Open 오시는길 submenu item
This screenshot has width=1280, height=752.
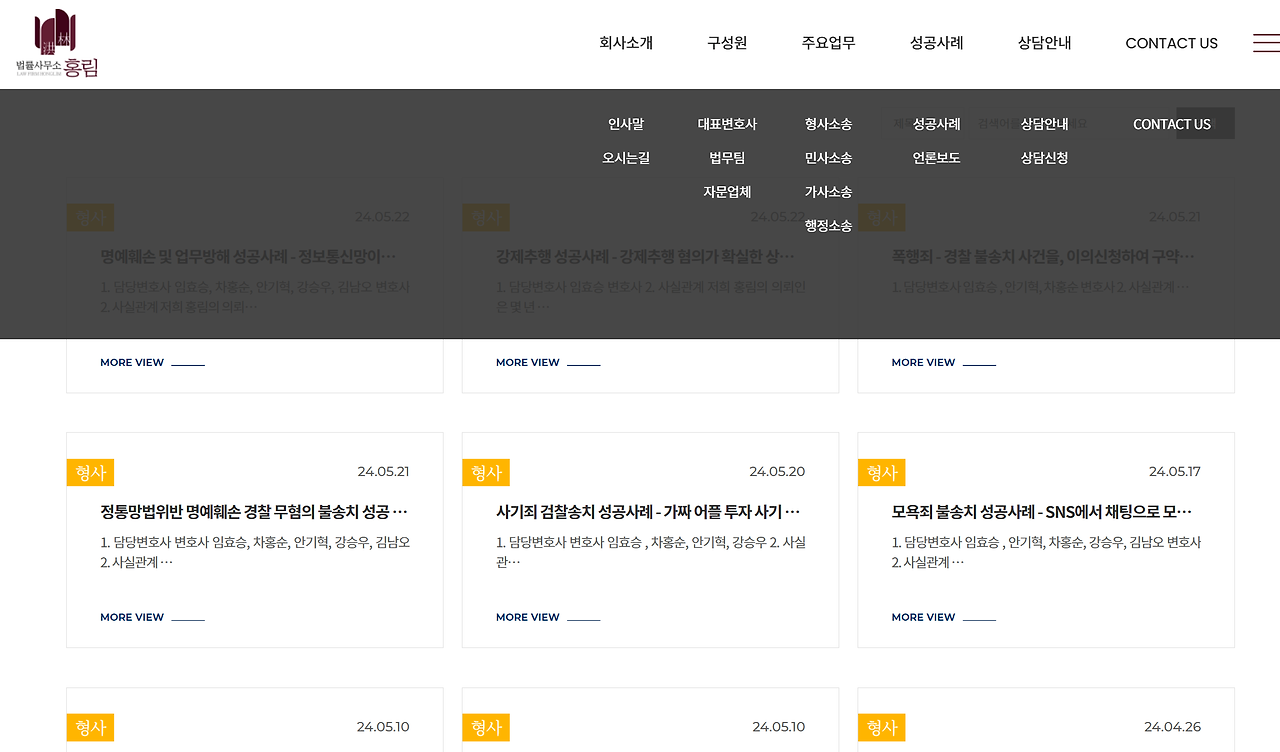(626, 158)
